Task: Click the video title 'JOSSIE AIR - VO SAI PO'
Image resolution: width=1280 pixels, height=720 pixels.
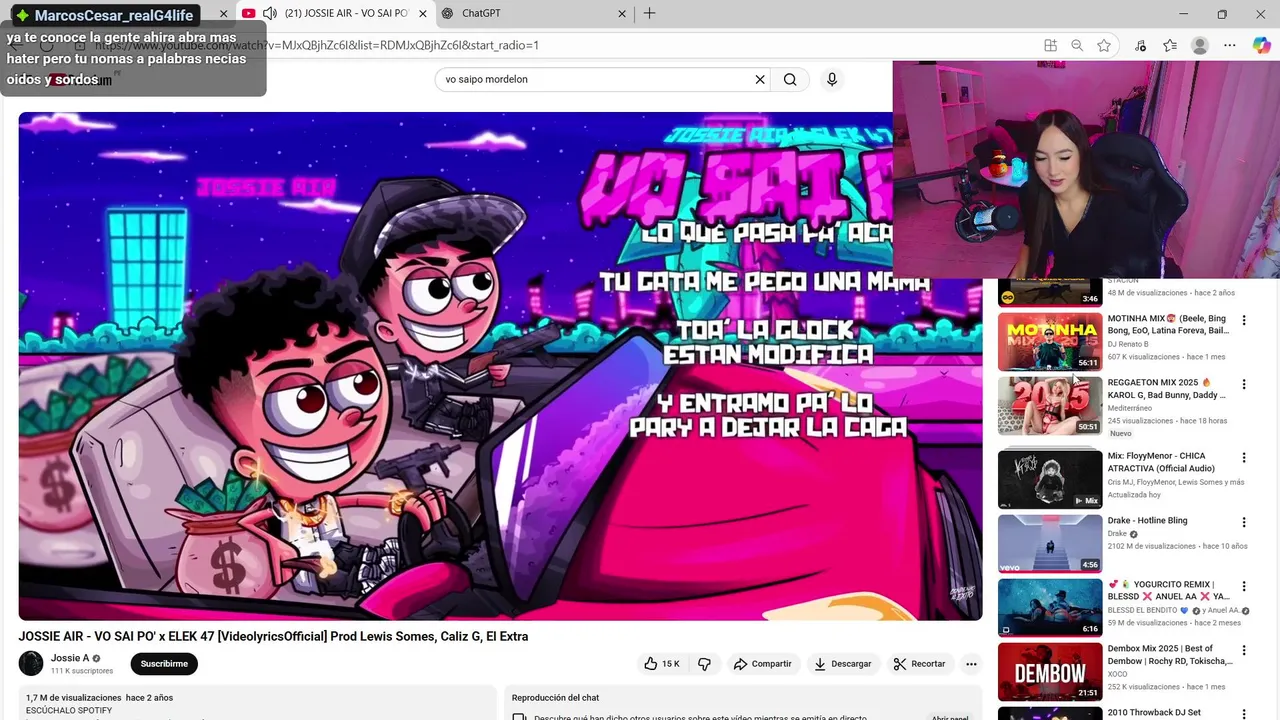Action: pos(273,636)
